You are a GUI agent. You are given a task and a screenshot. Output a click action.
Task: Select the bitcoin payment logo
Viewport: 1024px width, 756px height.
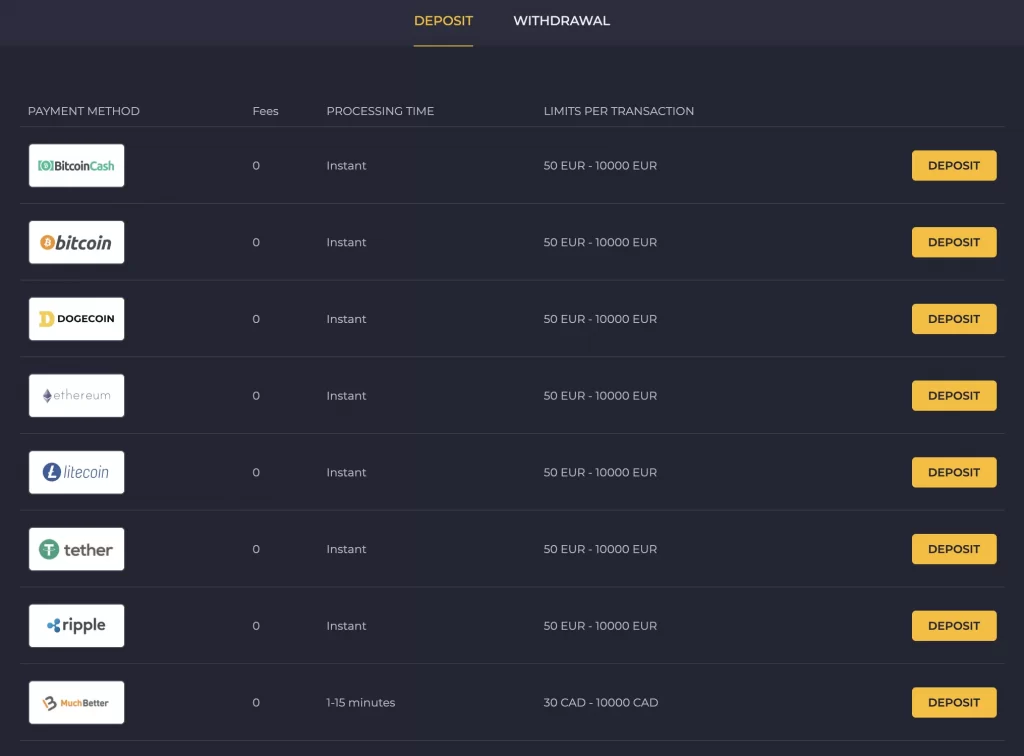[76, 242]
